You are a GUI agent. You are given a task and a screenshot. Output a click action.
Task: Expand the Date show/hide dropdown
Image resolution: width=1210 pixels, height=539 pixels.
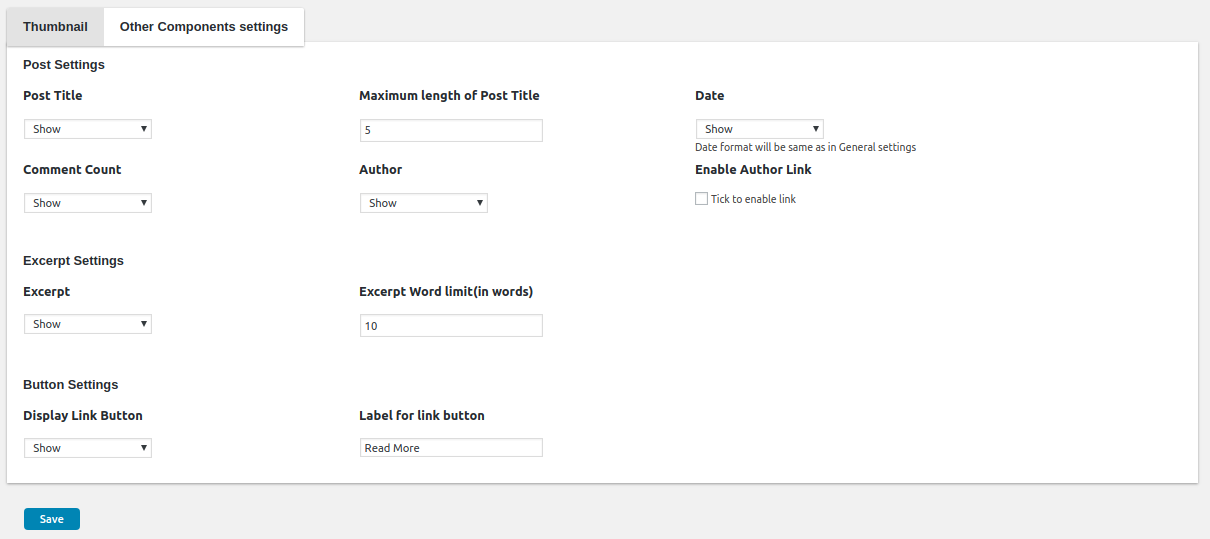tap(760, 129)
